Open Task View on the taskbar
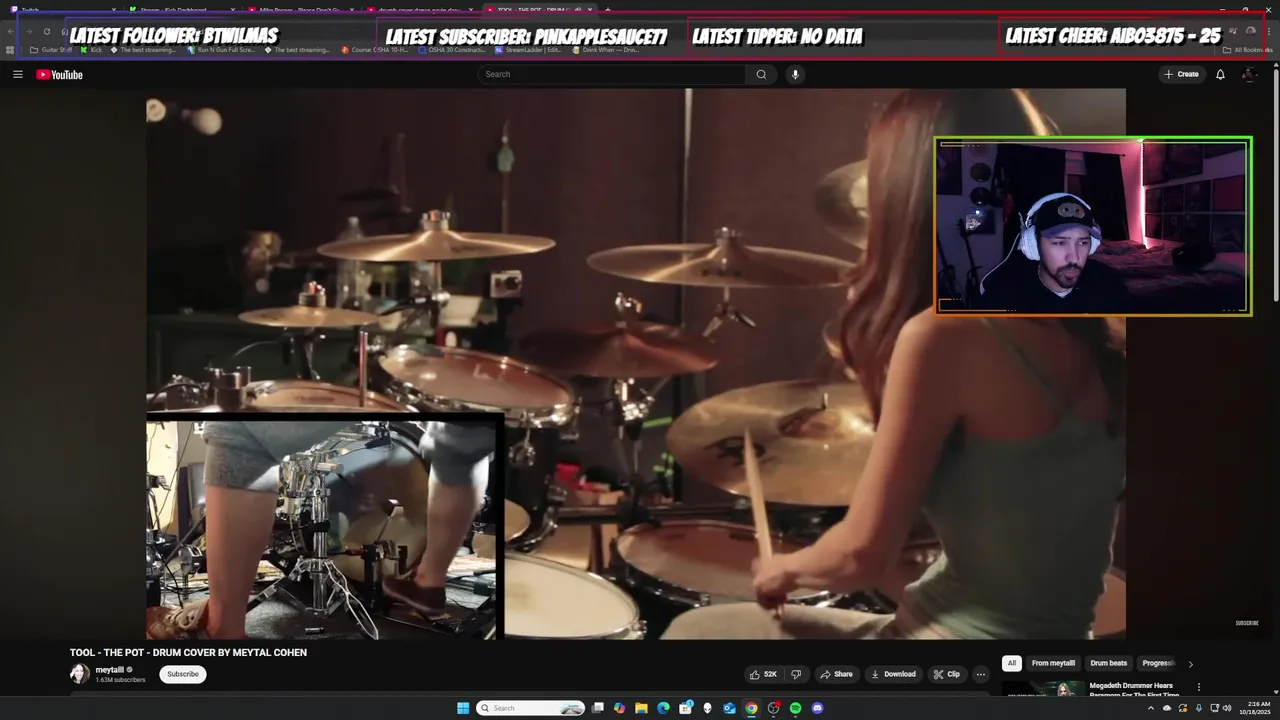Screen dimensions: 1280x720 pyautogui.click(x=598, y=708)
